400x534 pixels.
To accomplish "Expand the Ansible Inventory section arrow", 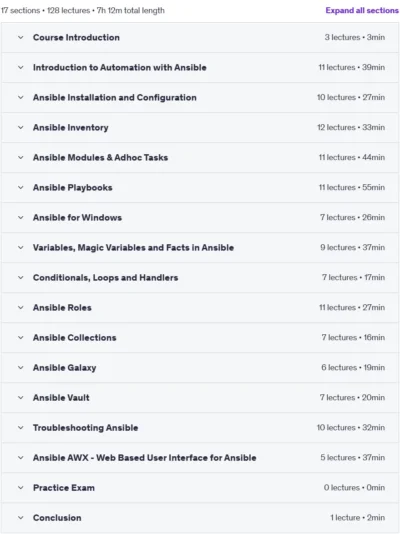I will pyautogui.click(x=21, y=127).
